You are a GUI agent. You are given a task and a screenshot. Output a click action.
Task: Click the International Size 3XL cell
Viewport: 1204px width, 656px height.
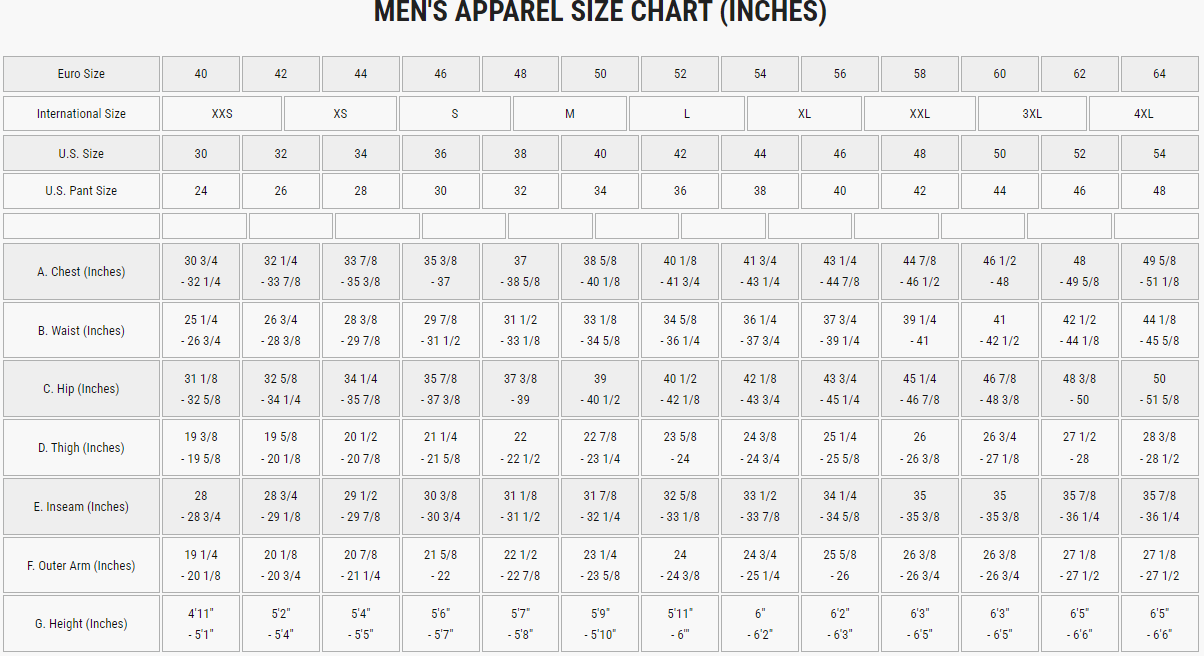1032,114
